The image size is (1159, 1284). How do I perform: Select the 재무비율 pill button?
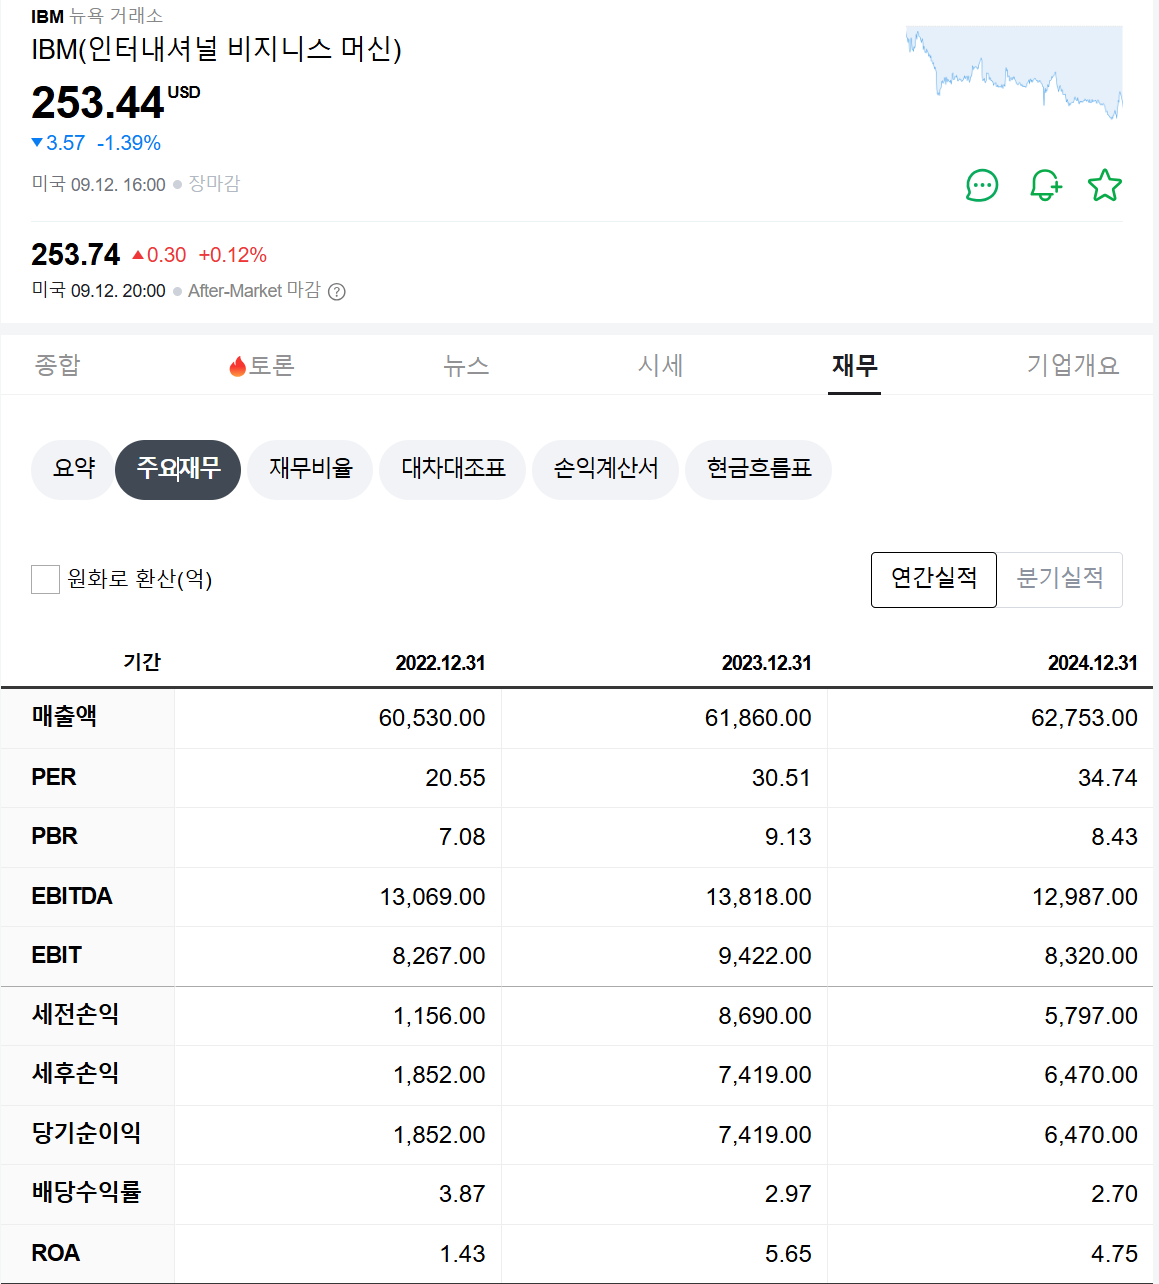coord(310,469)
